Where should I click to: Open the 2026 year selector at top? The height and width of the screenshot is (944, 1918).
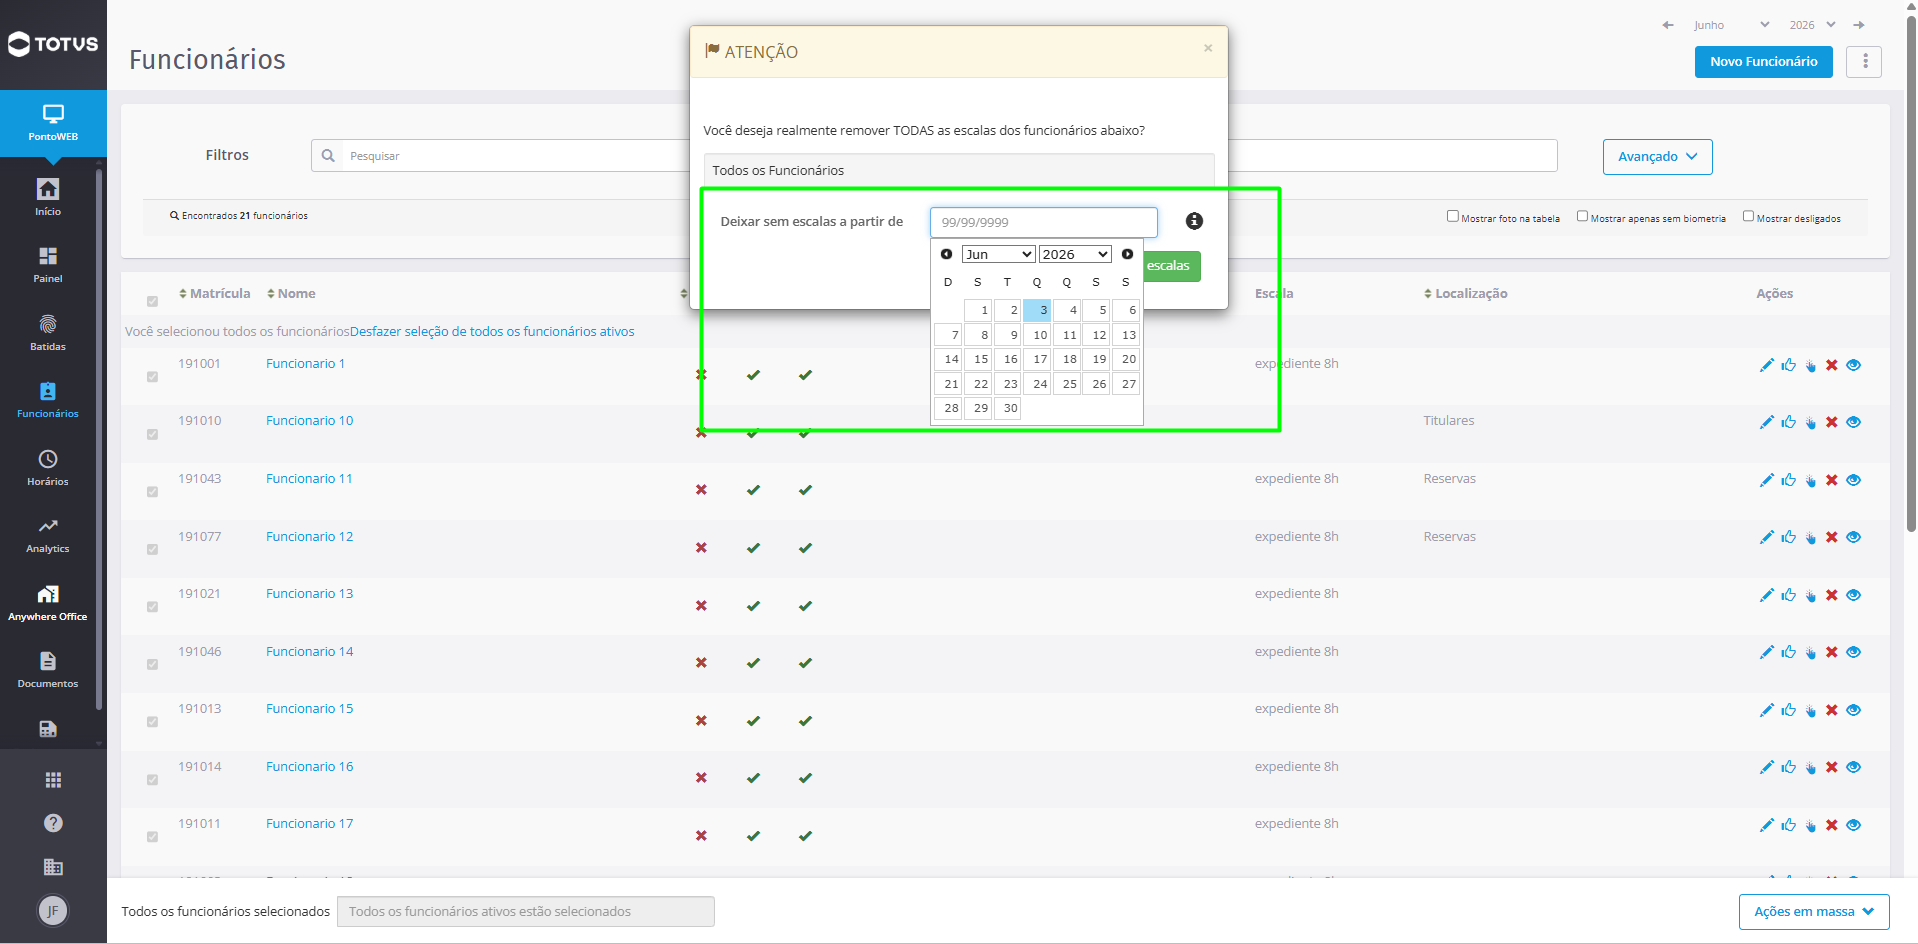[x=1812, y=25]
